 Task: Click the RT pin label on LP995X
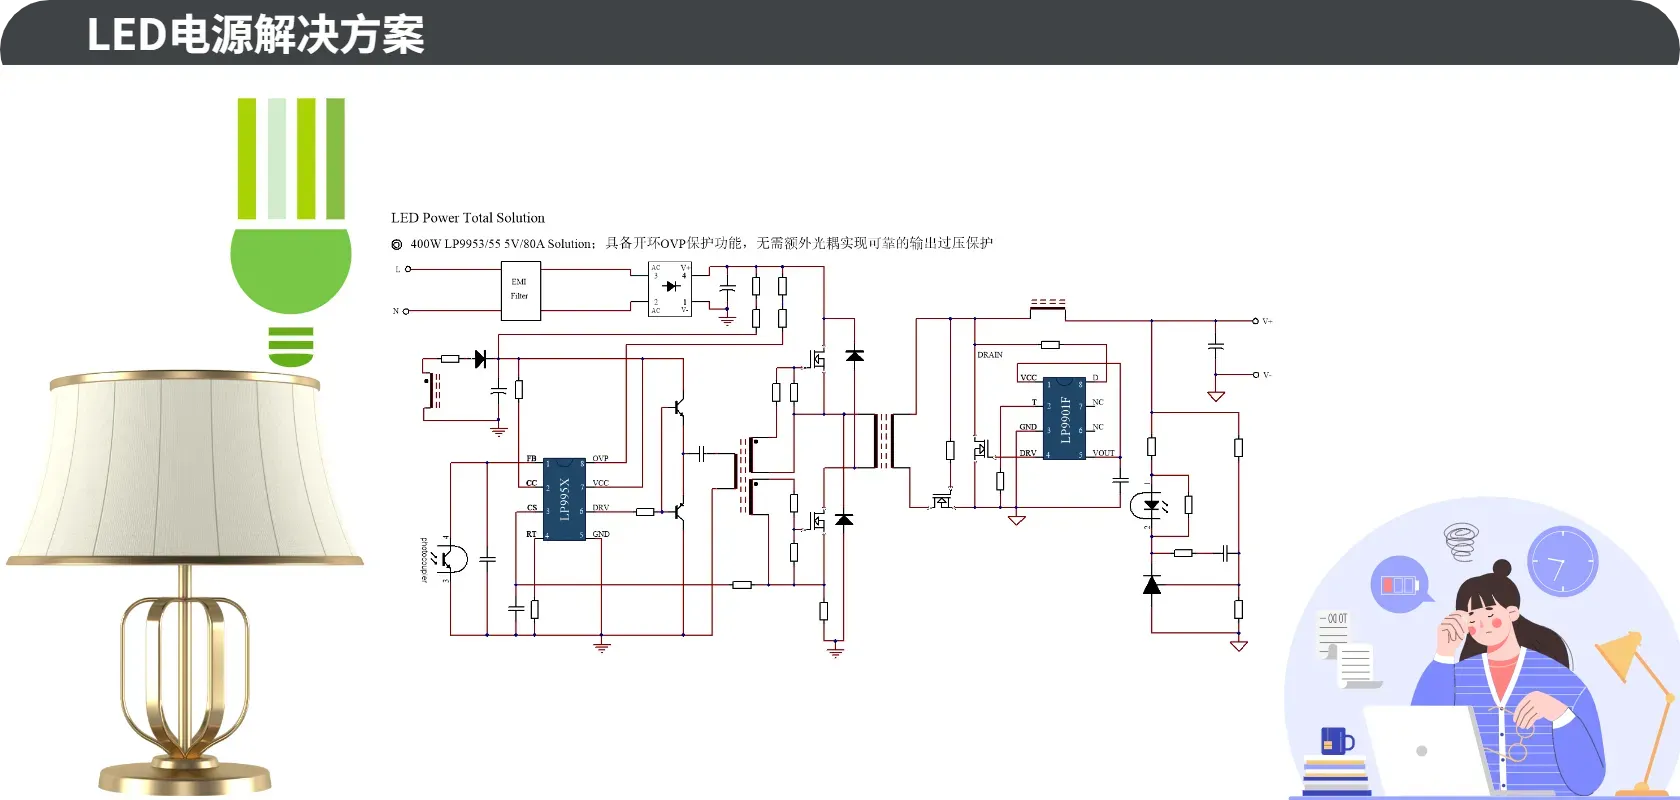pyautogui.click(x=531, y=534)
